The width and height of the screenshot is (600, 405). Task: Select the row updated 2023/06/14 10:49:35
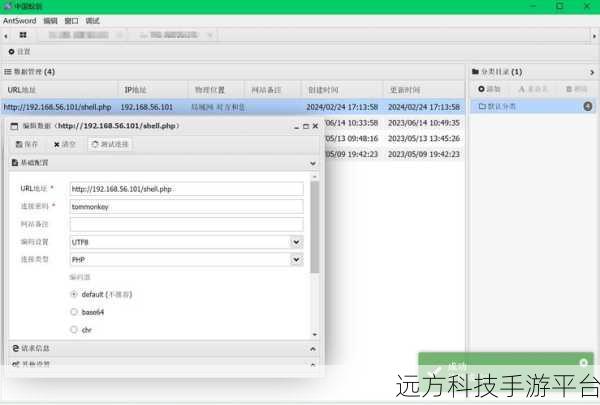(x=424, y=123)
